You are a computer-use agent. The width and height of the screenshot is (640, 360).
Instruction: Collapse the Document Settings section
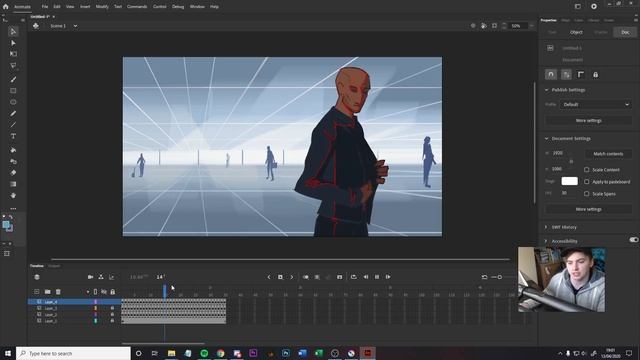coord(546,138)
